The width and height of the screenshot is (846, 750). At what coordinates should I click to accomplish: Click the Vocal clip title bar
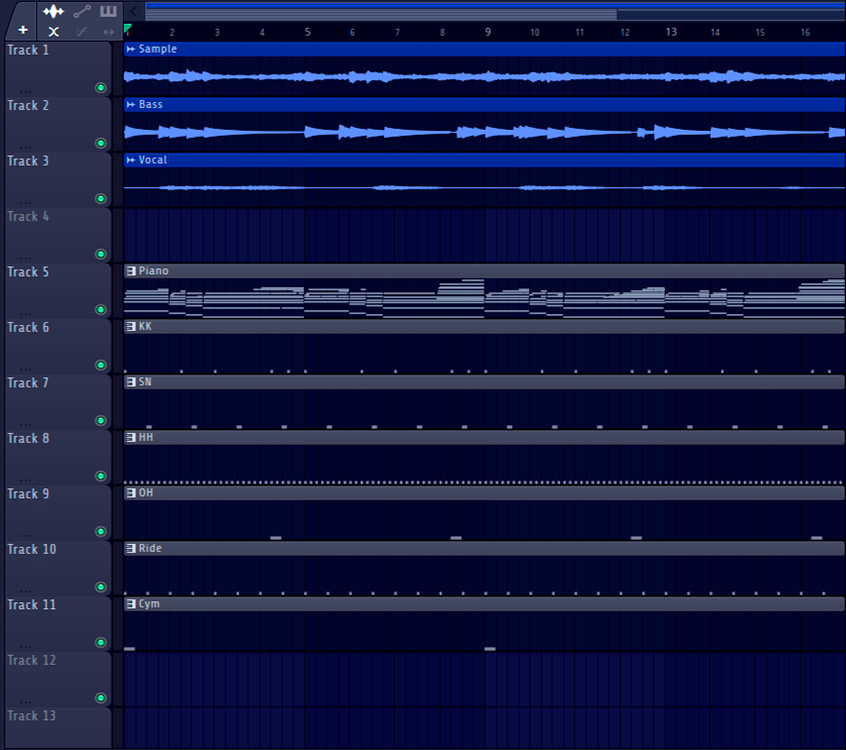point(480,160)
